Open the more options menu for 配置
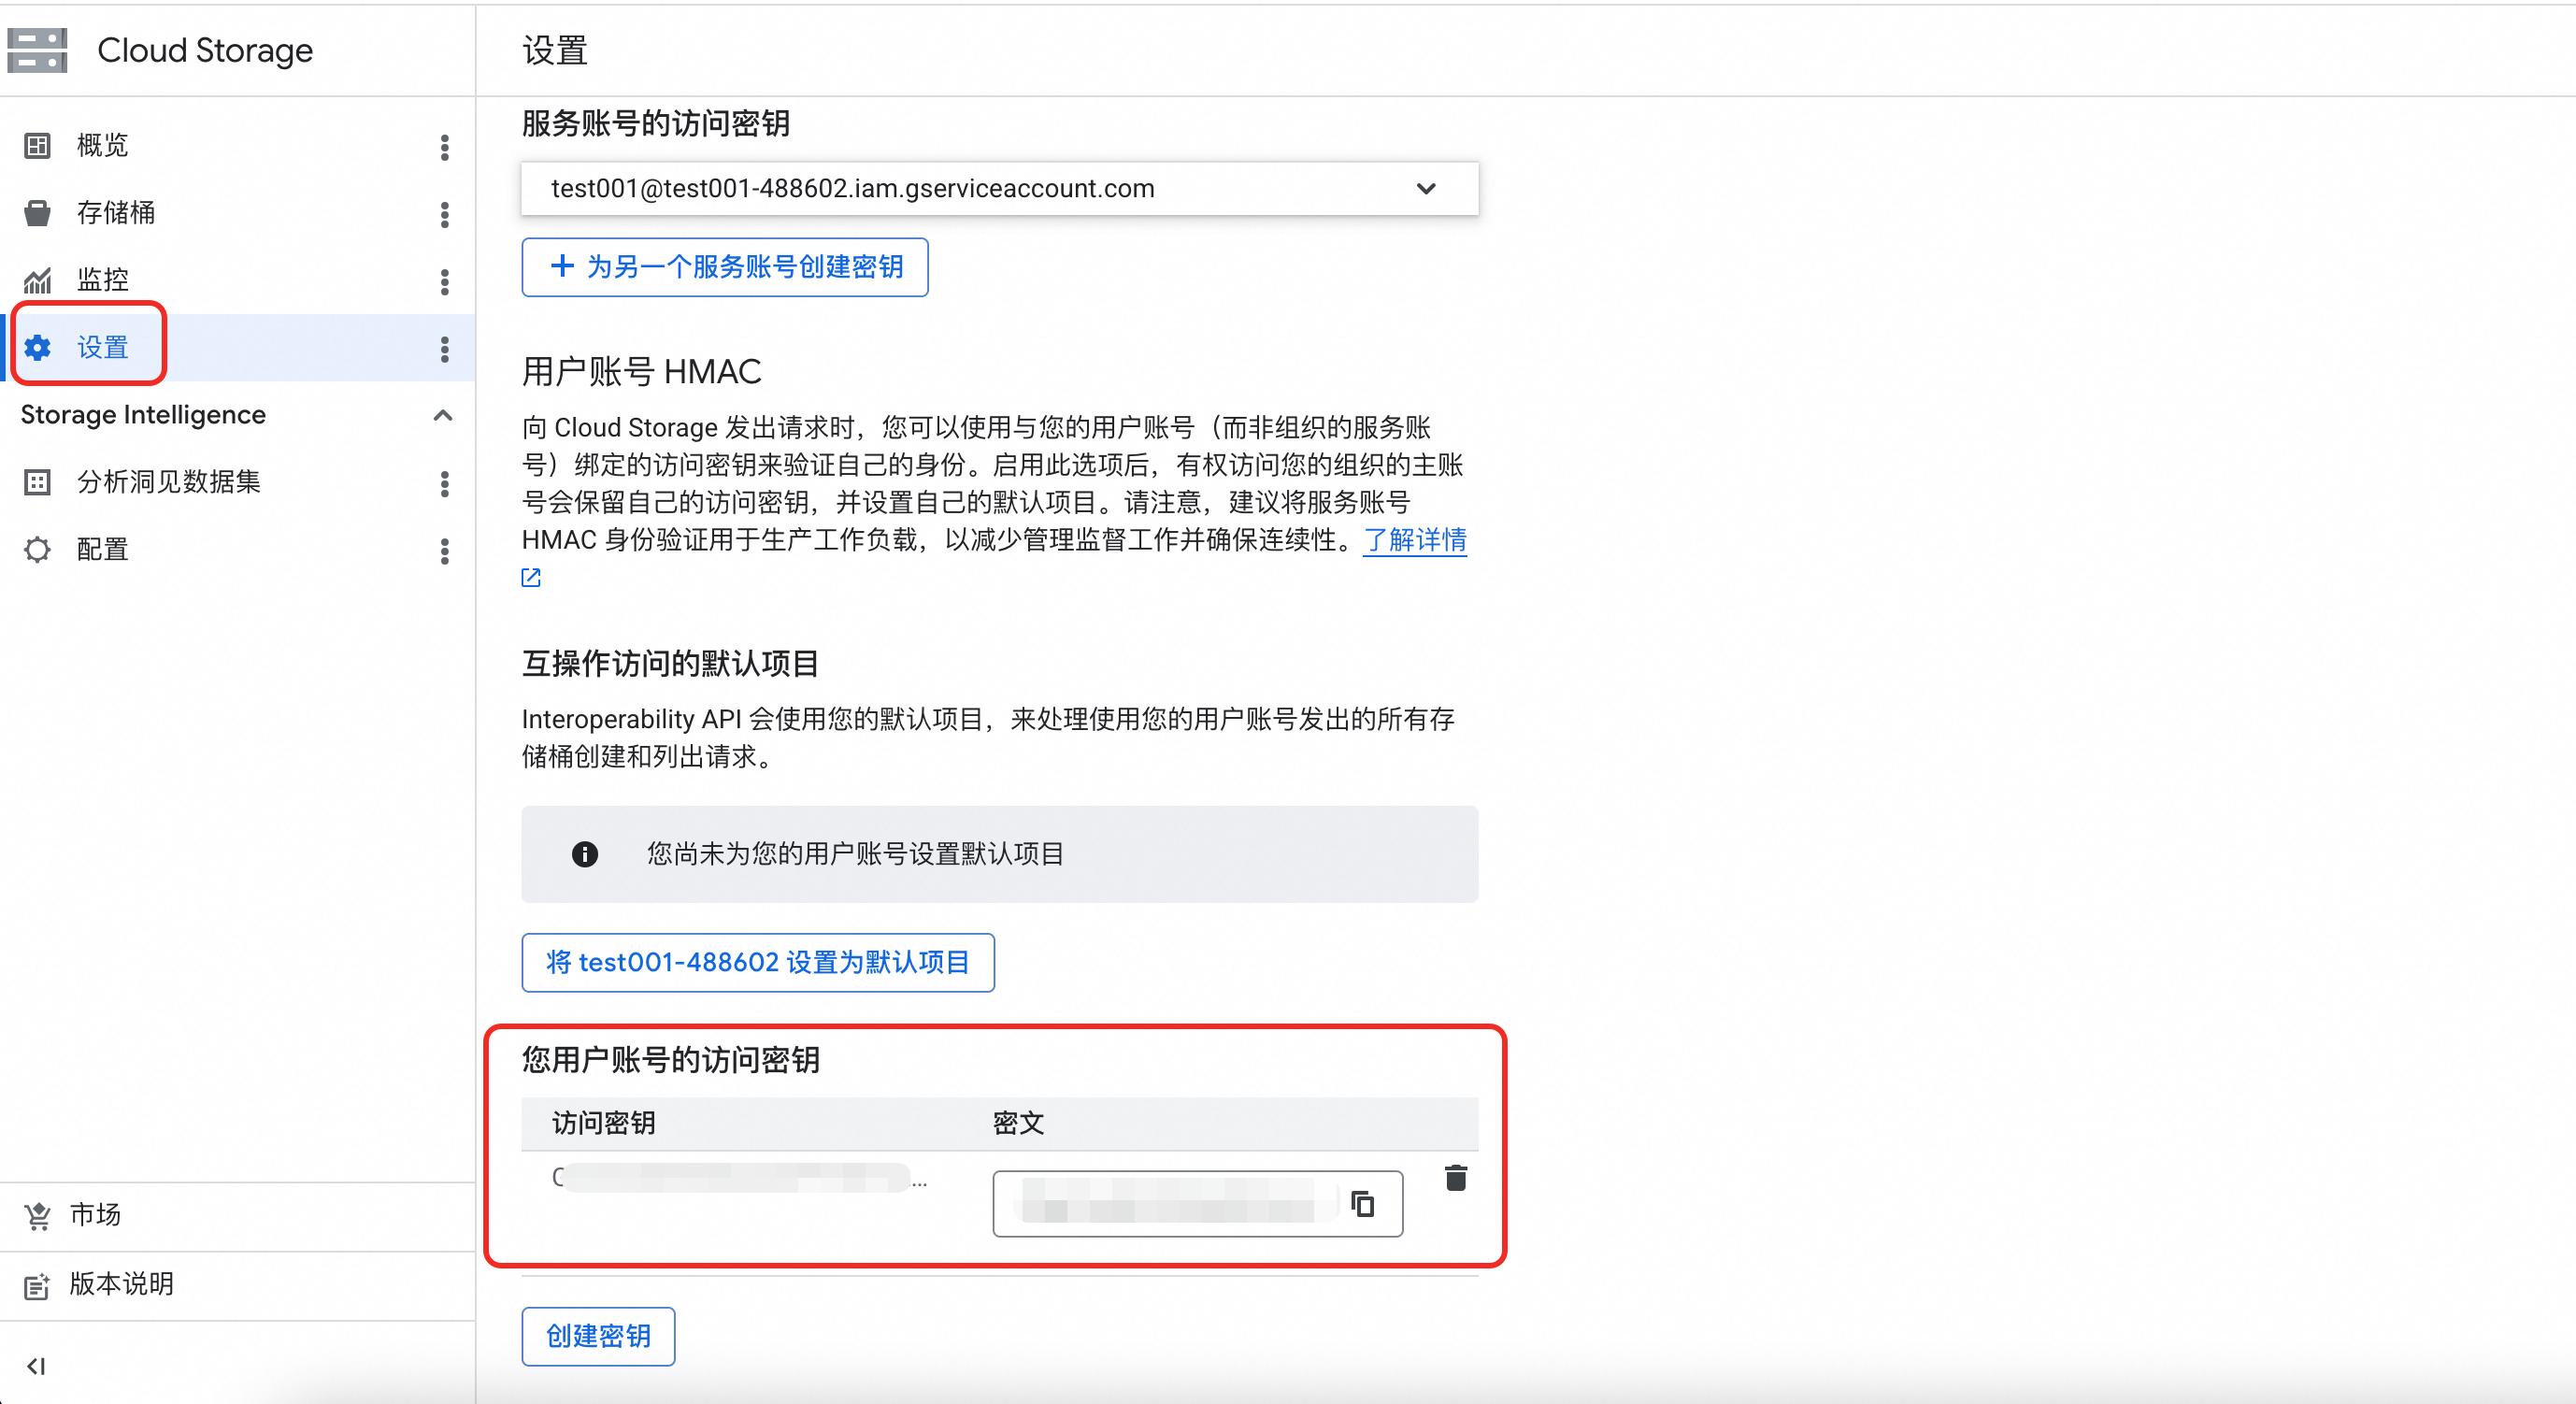 coord(445,550)
